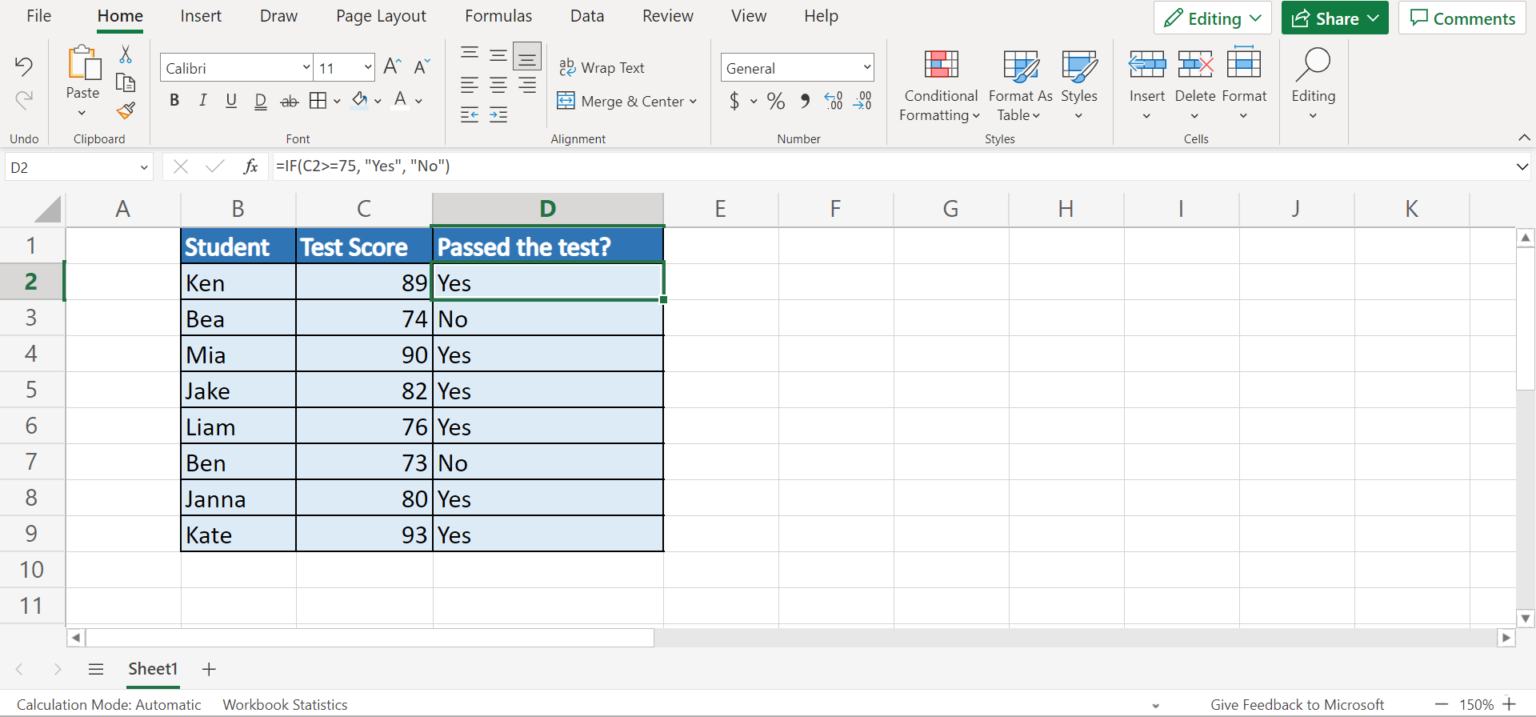Image resolution: width=1536 pixels, height=717 pixels.
Task: Click the Give Feedback to Microsoft link
Action: click(1297, 704)
